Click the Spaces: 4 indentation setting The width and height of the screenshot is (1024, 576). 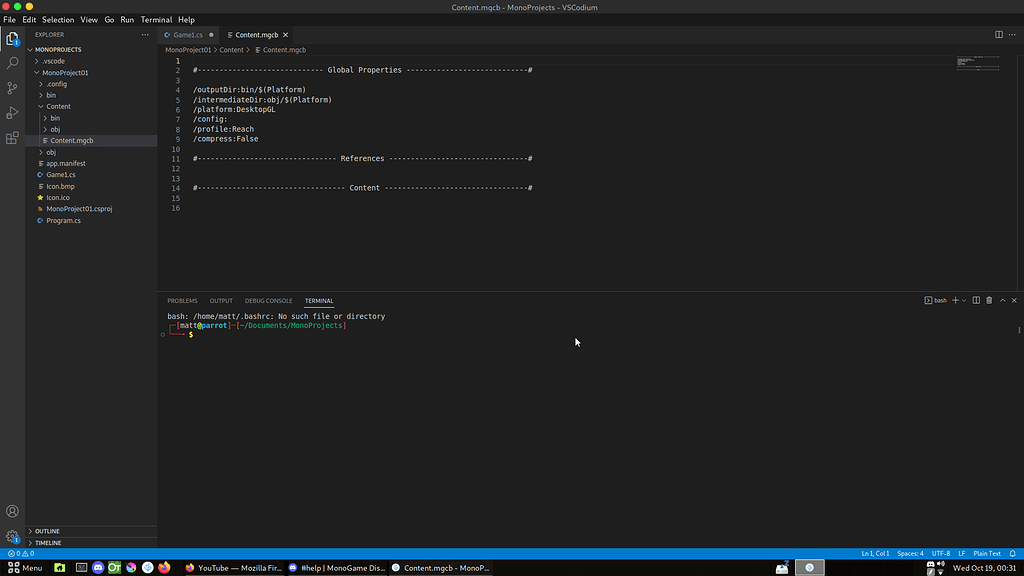(910, 553)
